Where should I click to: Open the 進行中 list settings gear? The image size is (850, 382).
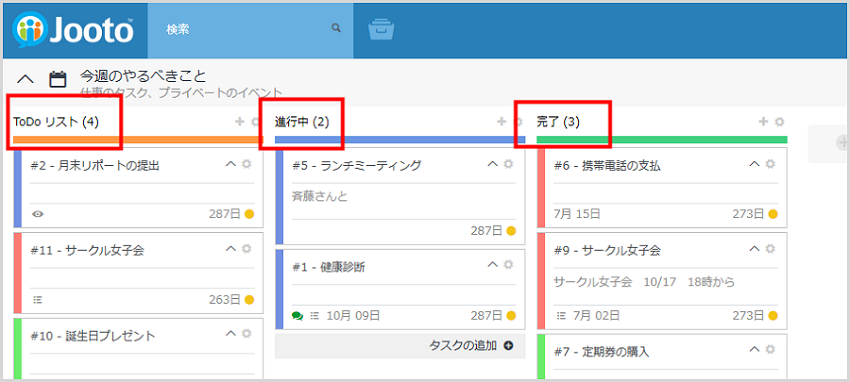click(518, 122)
